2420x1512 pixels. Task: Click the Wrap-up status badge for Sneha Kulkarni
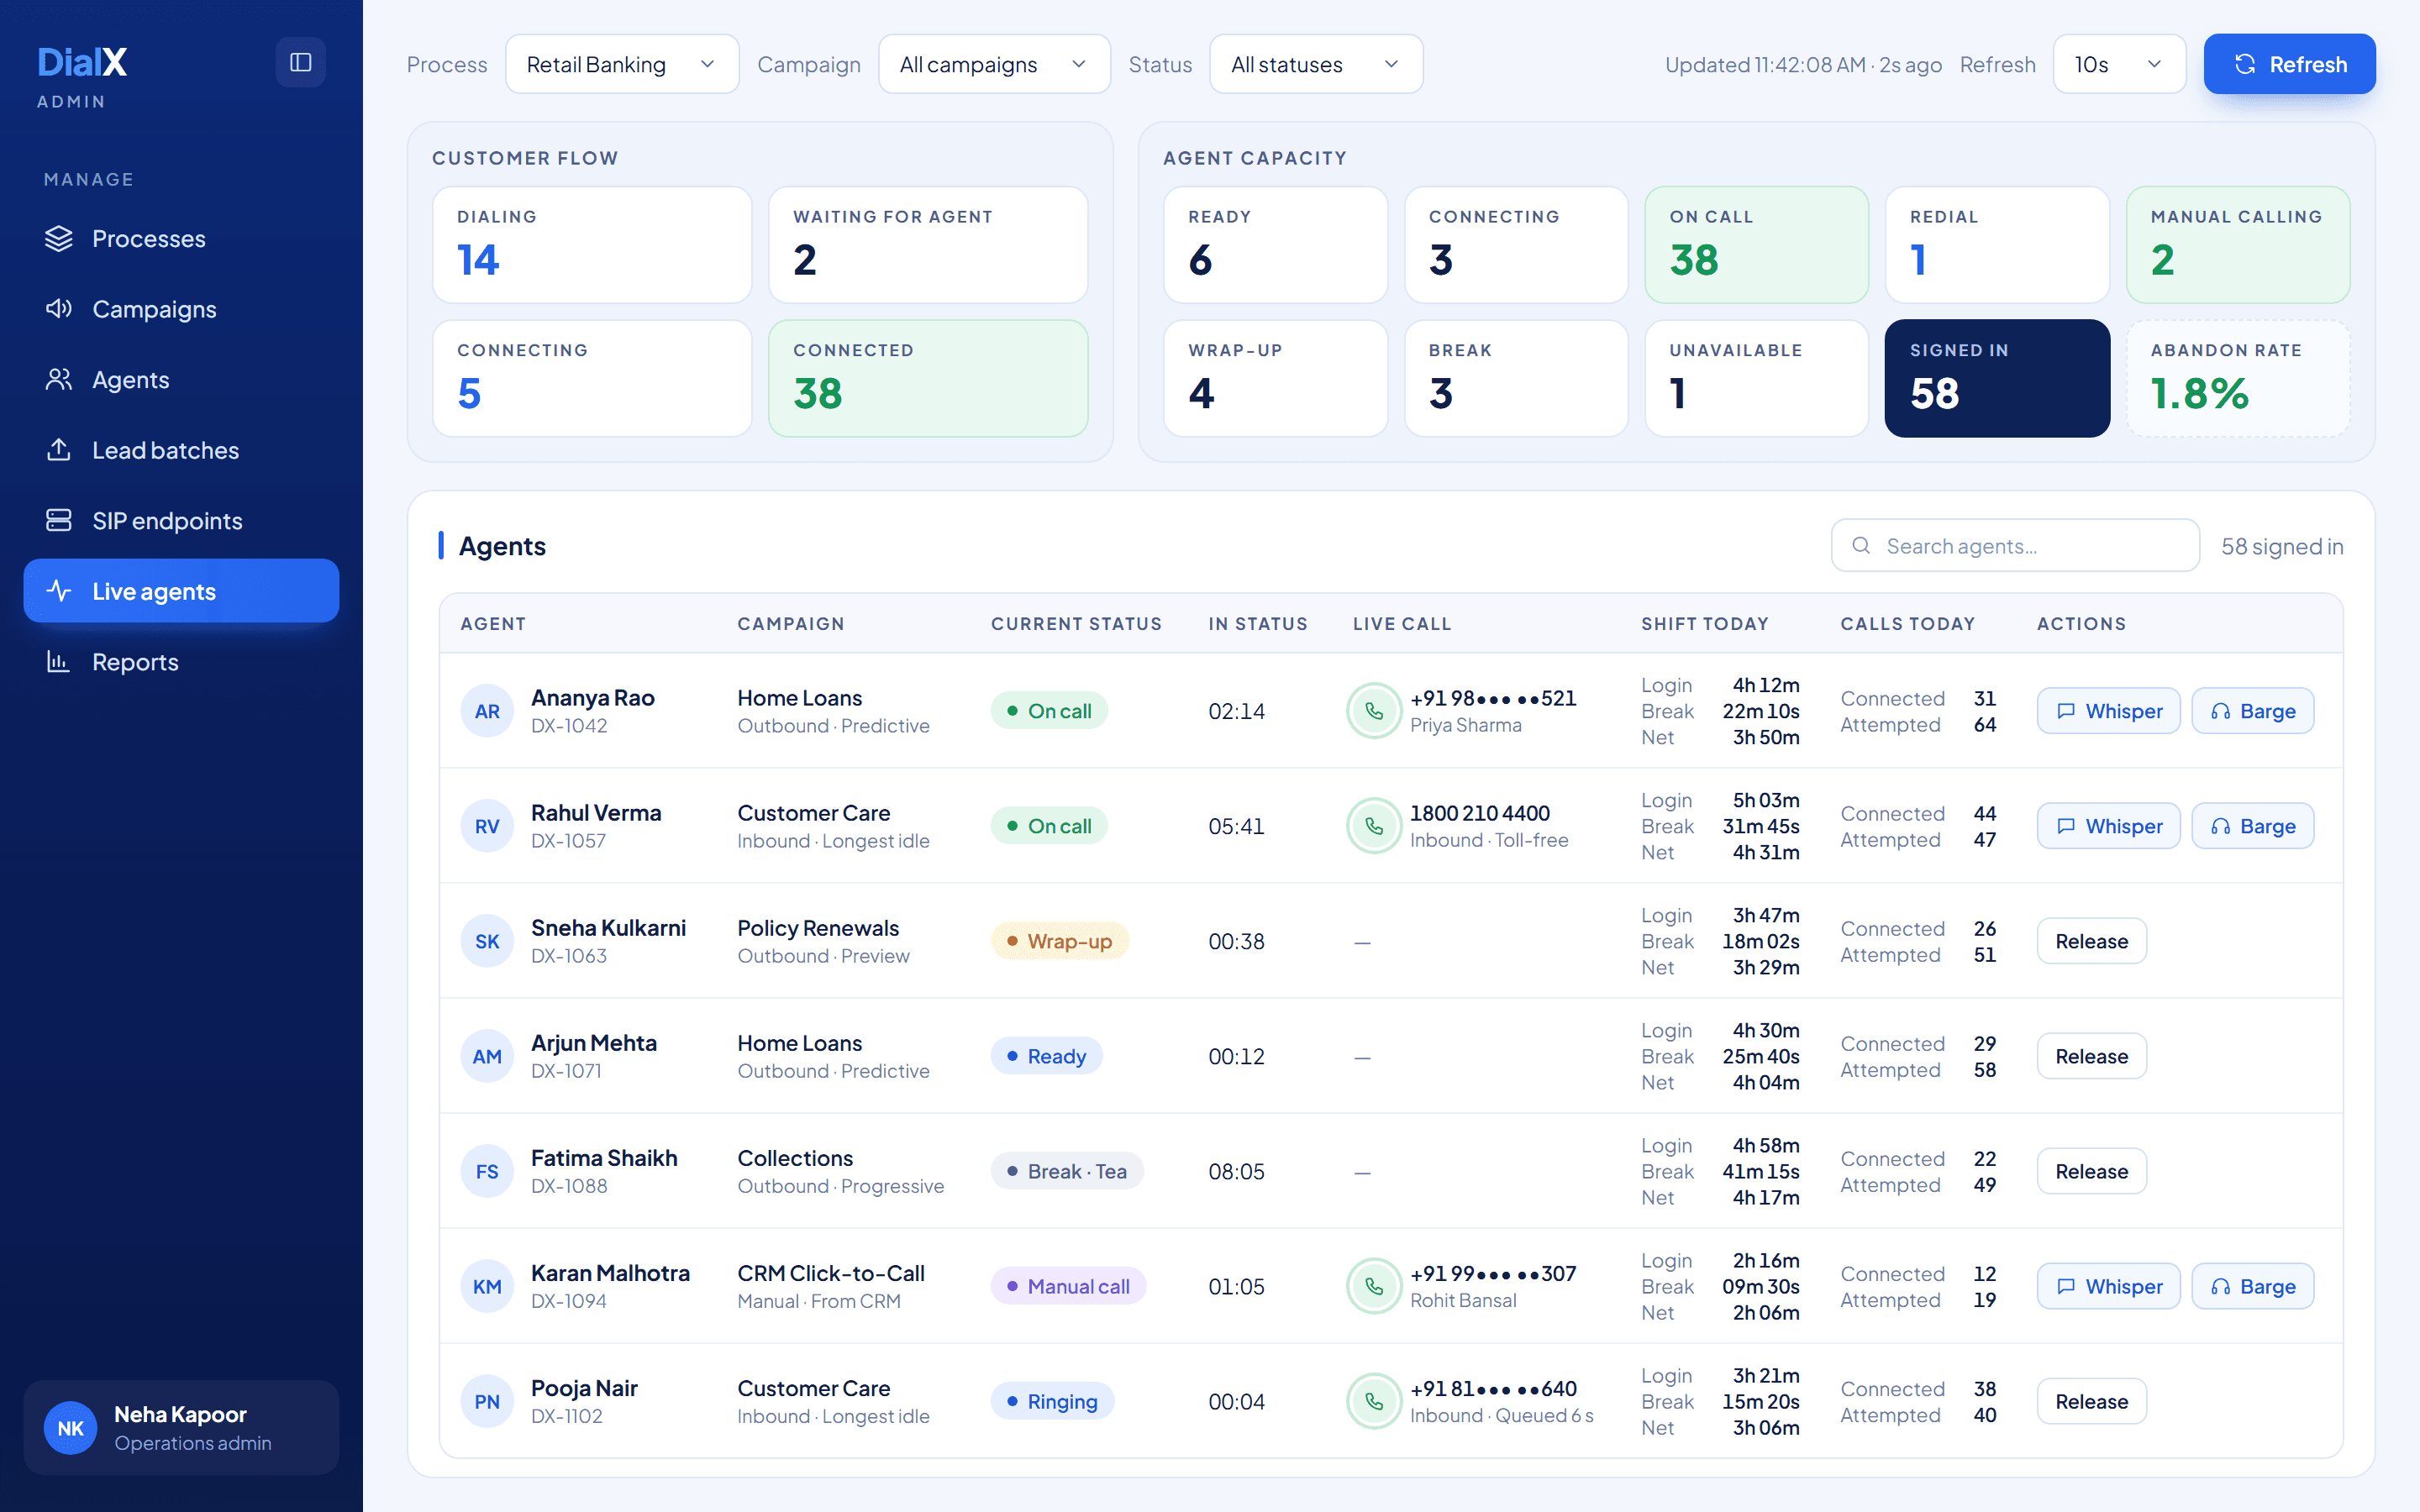1059,941
